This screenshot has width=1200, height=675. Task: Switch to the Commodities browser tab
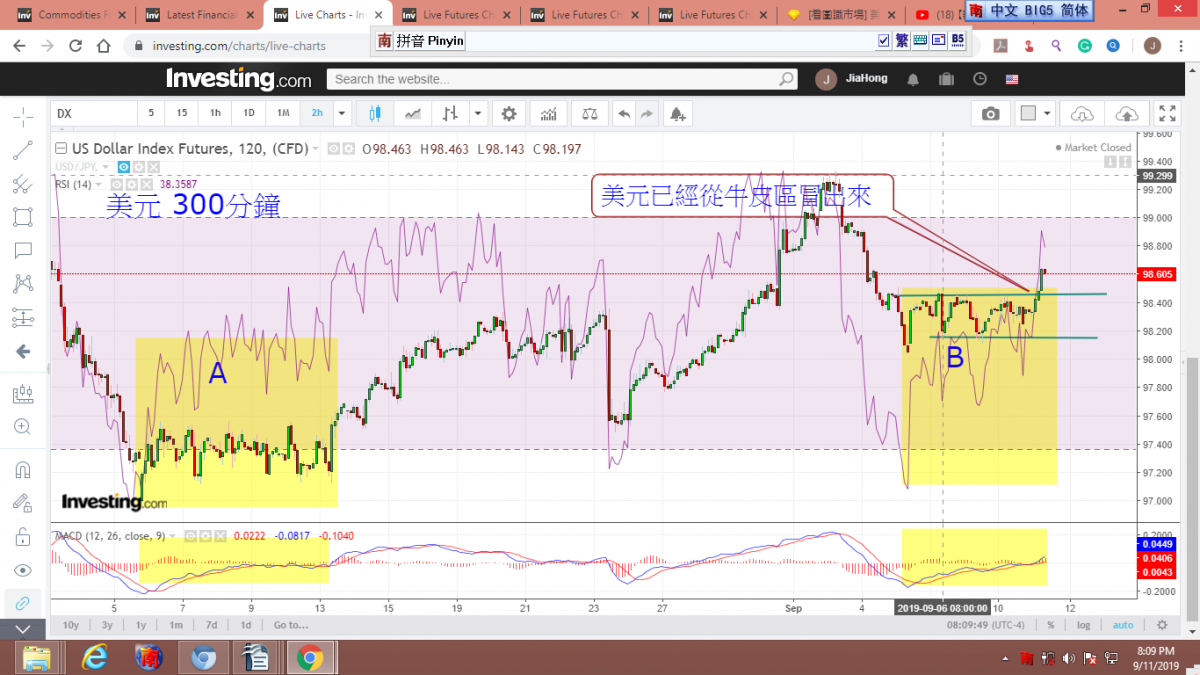point(70,15)
